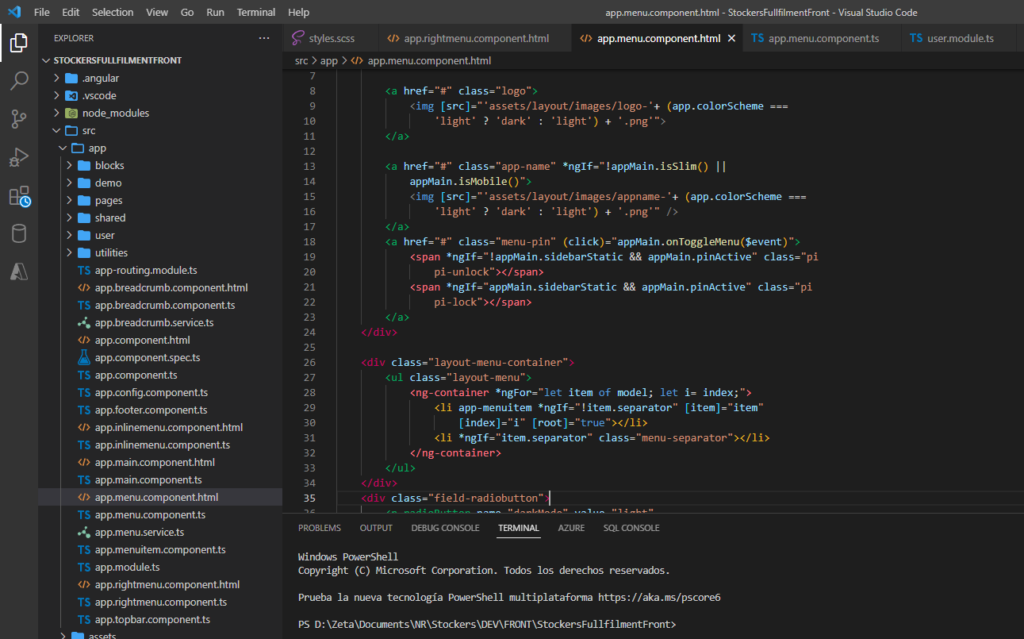Open the Explorer view in activity bar
Screen dimensions: 1024x639
(x=18, y=43)
